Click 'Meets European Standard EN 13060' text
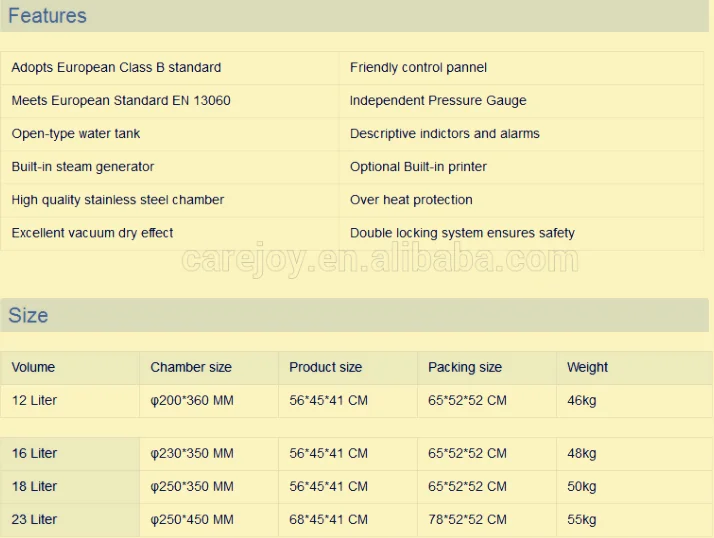The width and height of the screenshot is (714, 538). [x=121, y=101]
